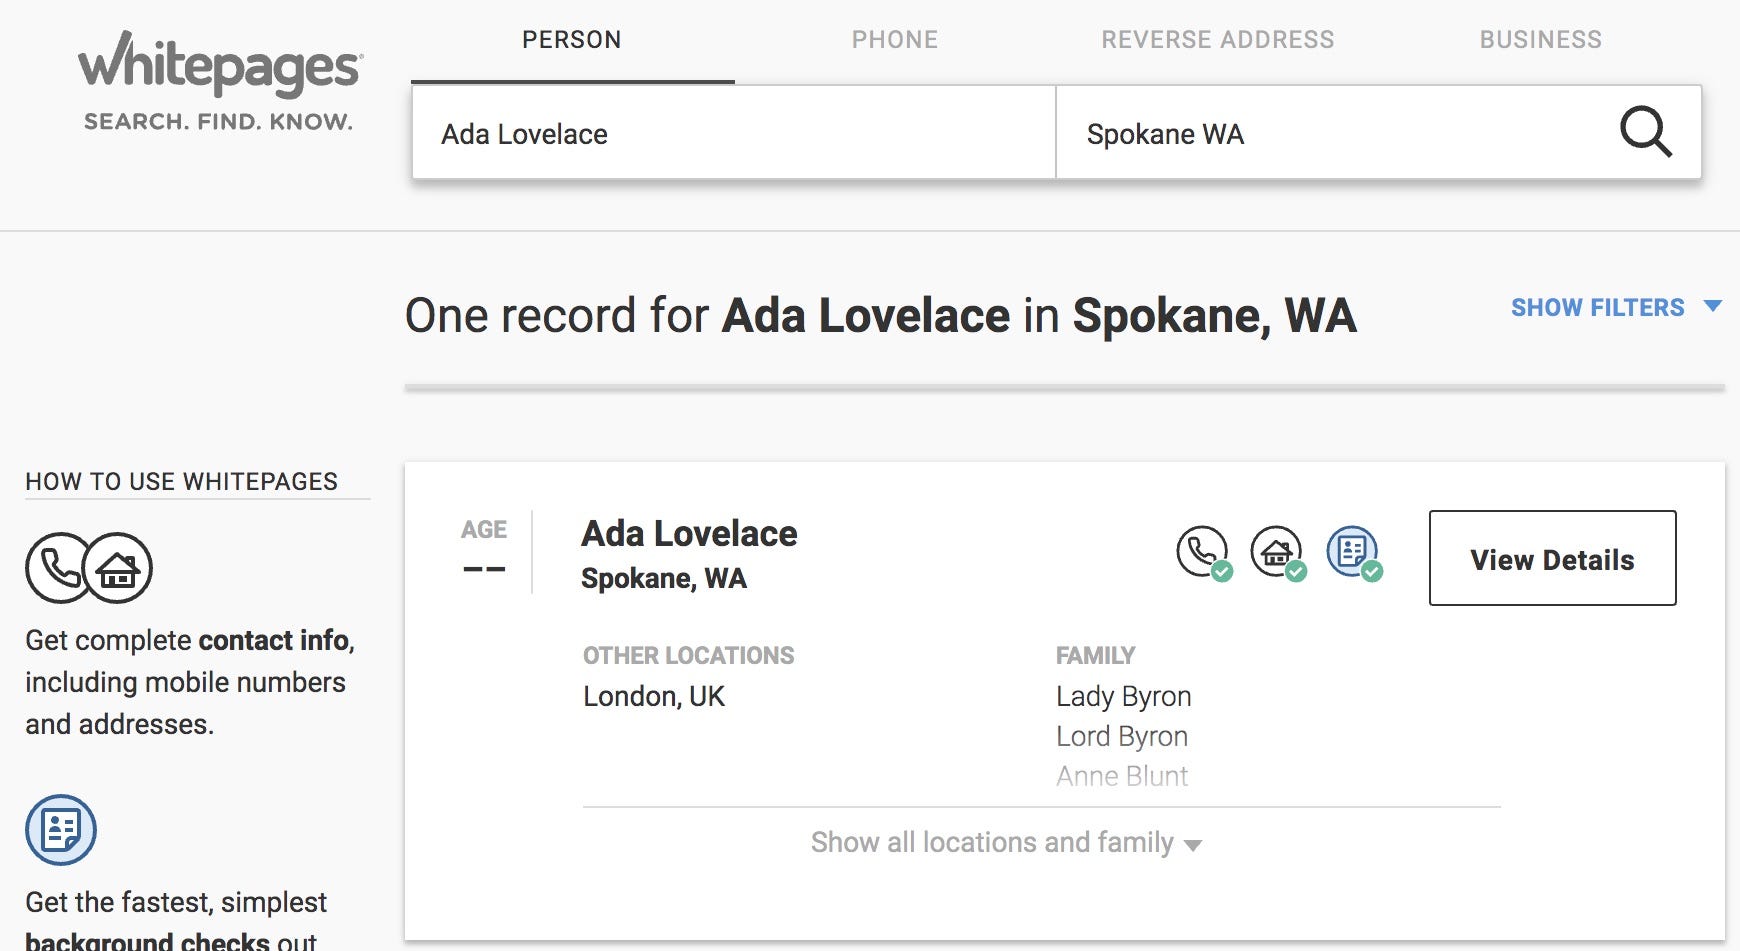Click the 'Get complete contact info' sidebar text
The width and height of the screenshot is (1740, 951).
(x=190, y=682)
